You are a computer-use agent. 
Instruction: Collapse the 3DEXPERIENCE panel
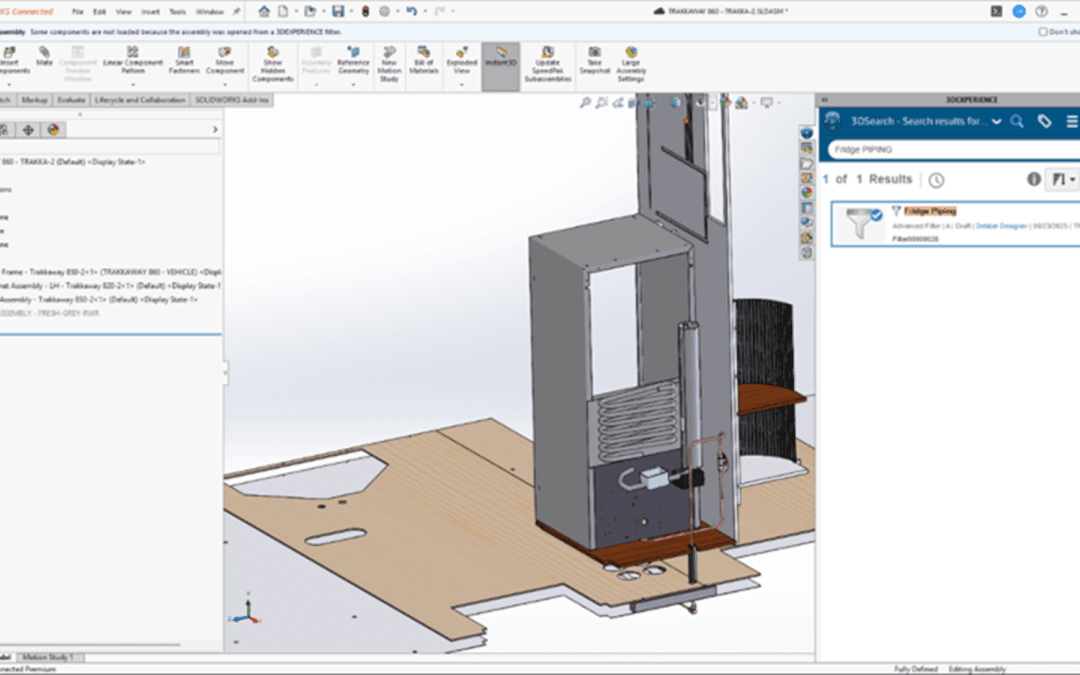824,99
